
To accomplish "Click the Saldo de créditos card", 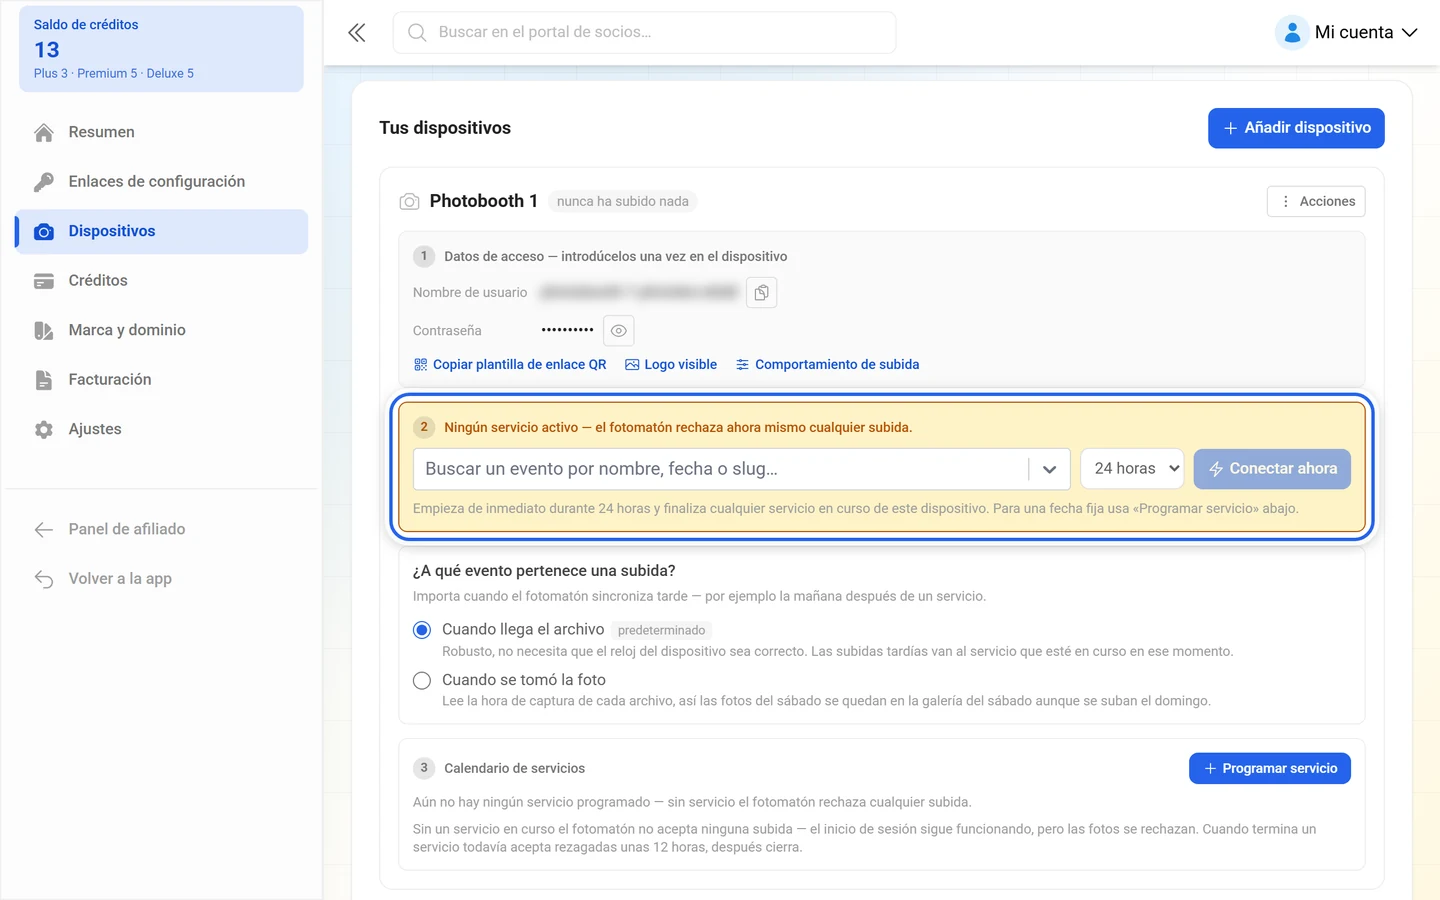I will pos(161,49).
